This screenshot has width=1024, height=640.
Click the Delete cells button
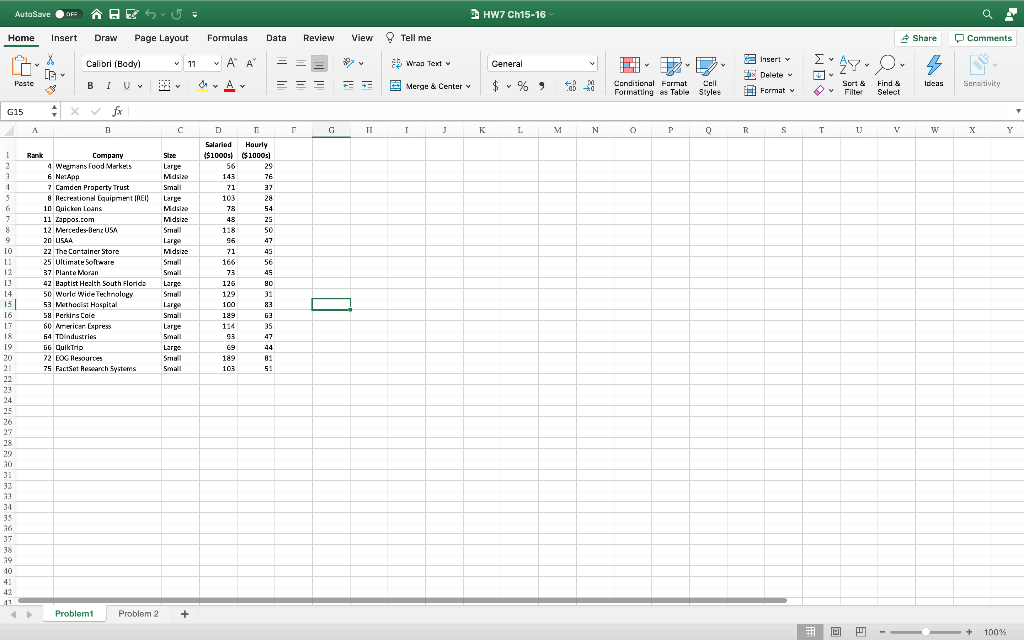point(769,74)
